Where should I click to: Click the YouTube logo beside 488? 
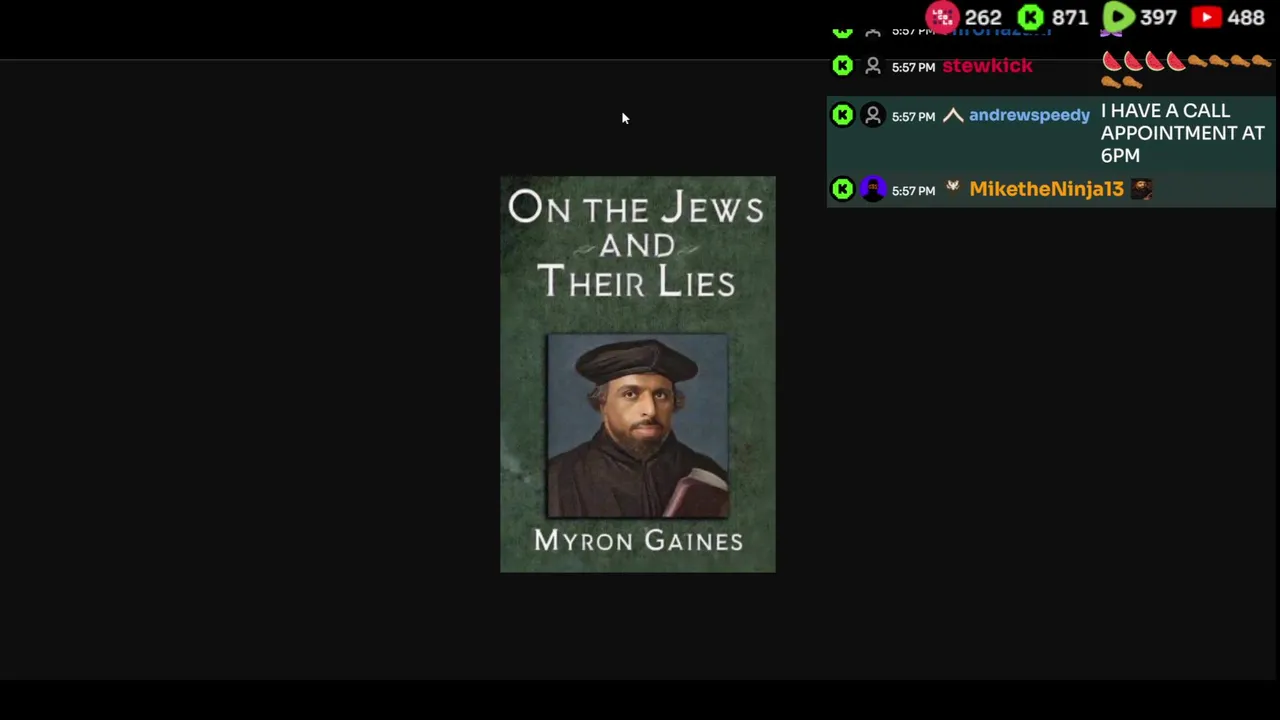pyautogui.click(x=1206, y=17)
